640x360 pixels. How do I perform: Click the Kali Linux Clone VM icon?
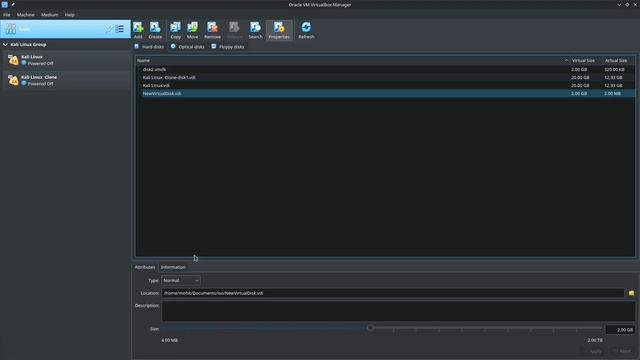(x=13, y=80)
